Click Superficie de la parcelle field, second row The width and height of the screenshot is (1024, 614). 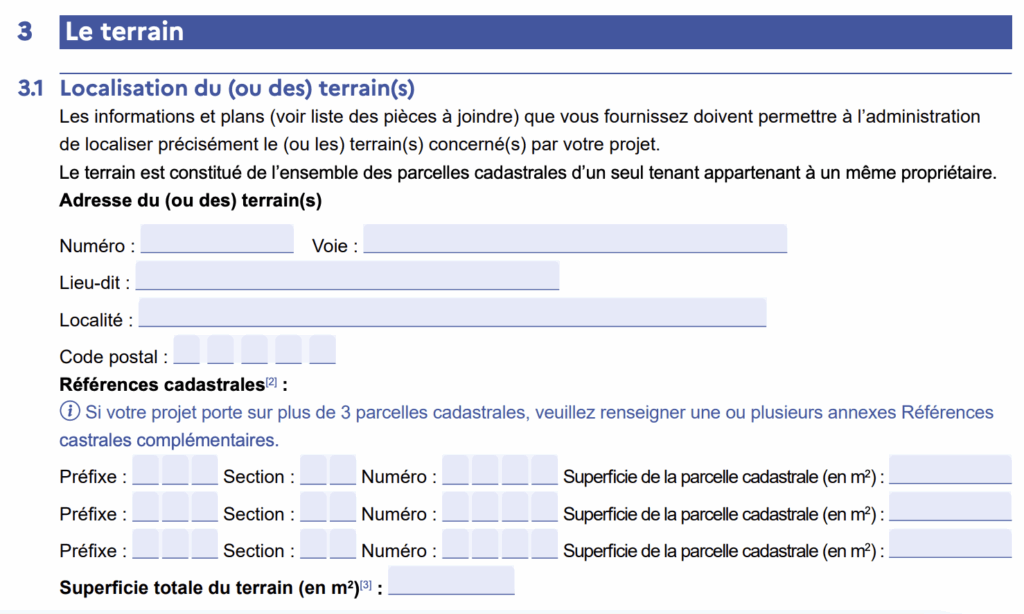tap(950, 507)
